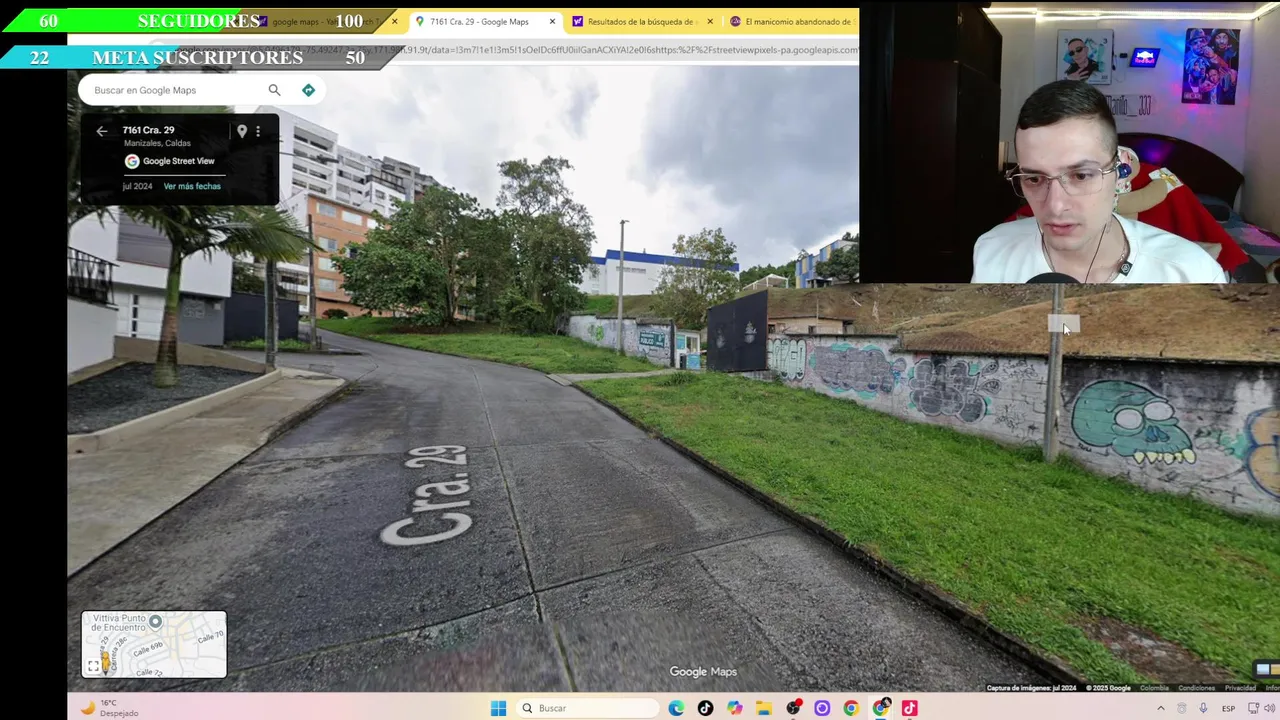Open the three-dot menu in Street View panel
This screenshot has height=720, width=1280.
coord(258,131)
